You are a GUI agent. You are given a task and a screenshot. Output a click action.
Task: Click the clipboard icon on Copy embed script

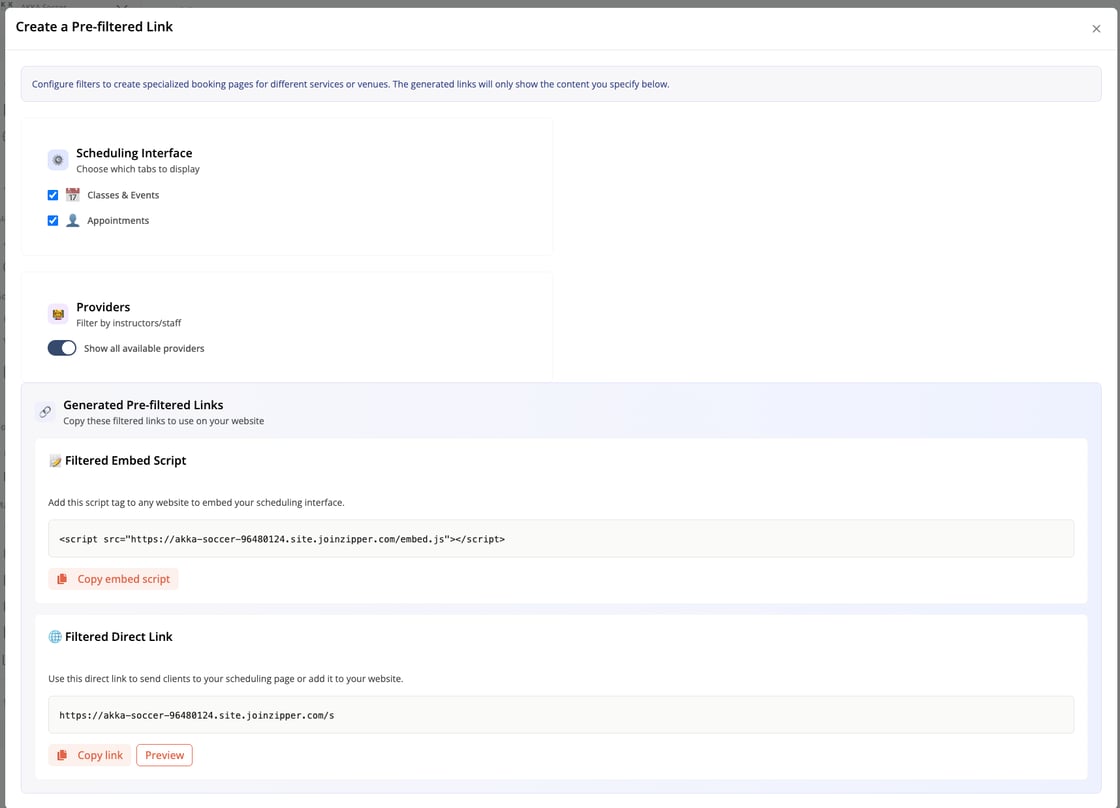click(x=63, y=578)
